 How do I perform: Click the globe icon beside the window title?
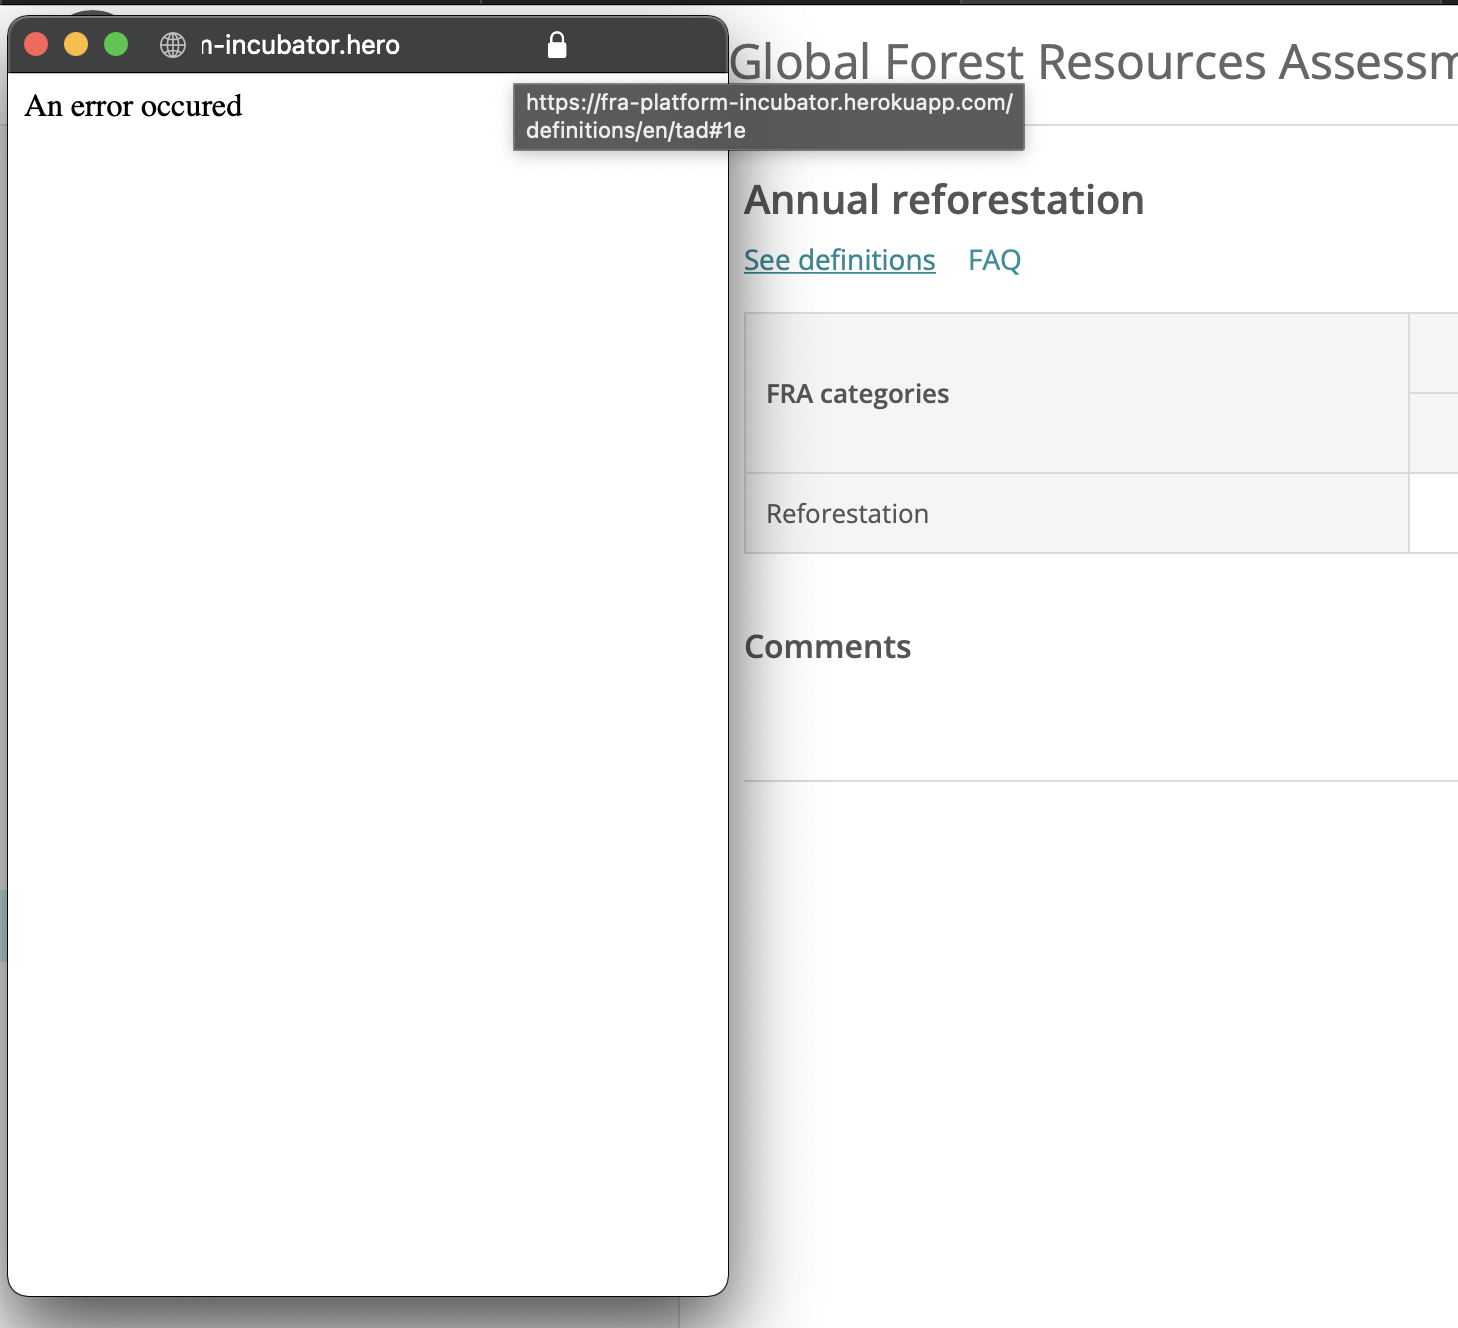(172, 44)
